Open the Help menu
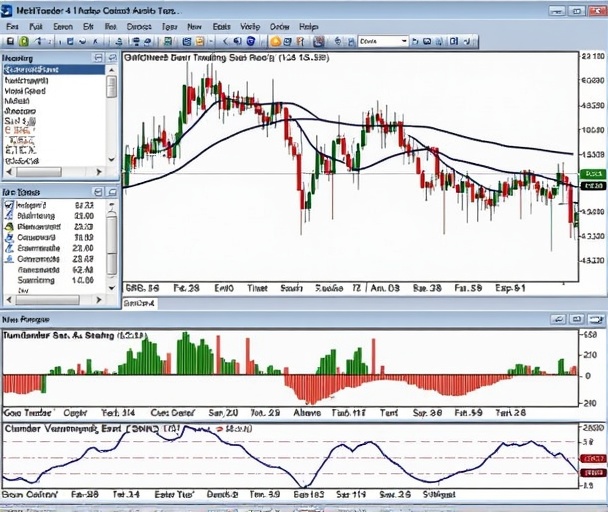This screenshot has height=512, width=608. tap(309, 25)
